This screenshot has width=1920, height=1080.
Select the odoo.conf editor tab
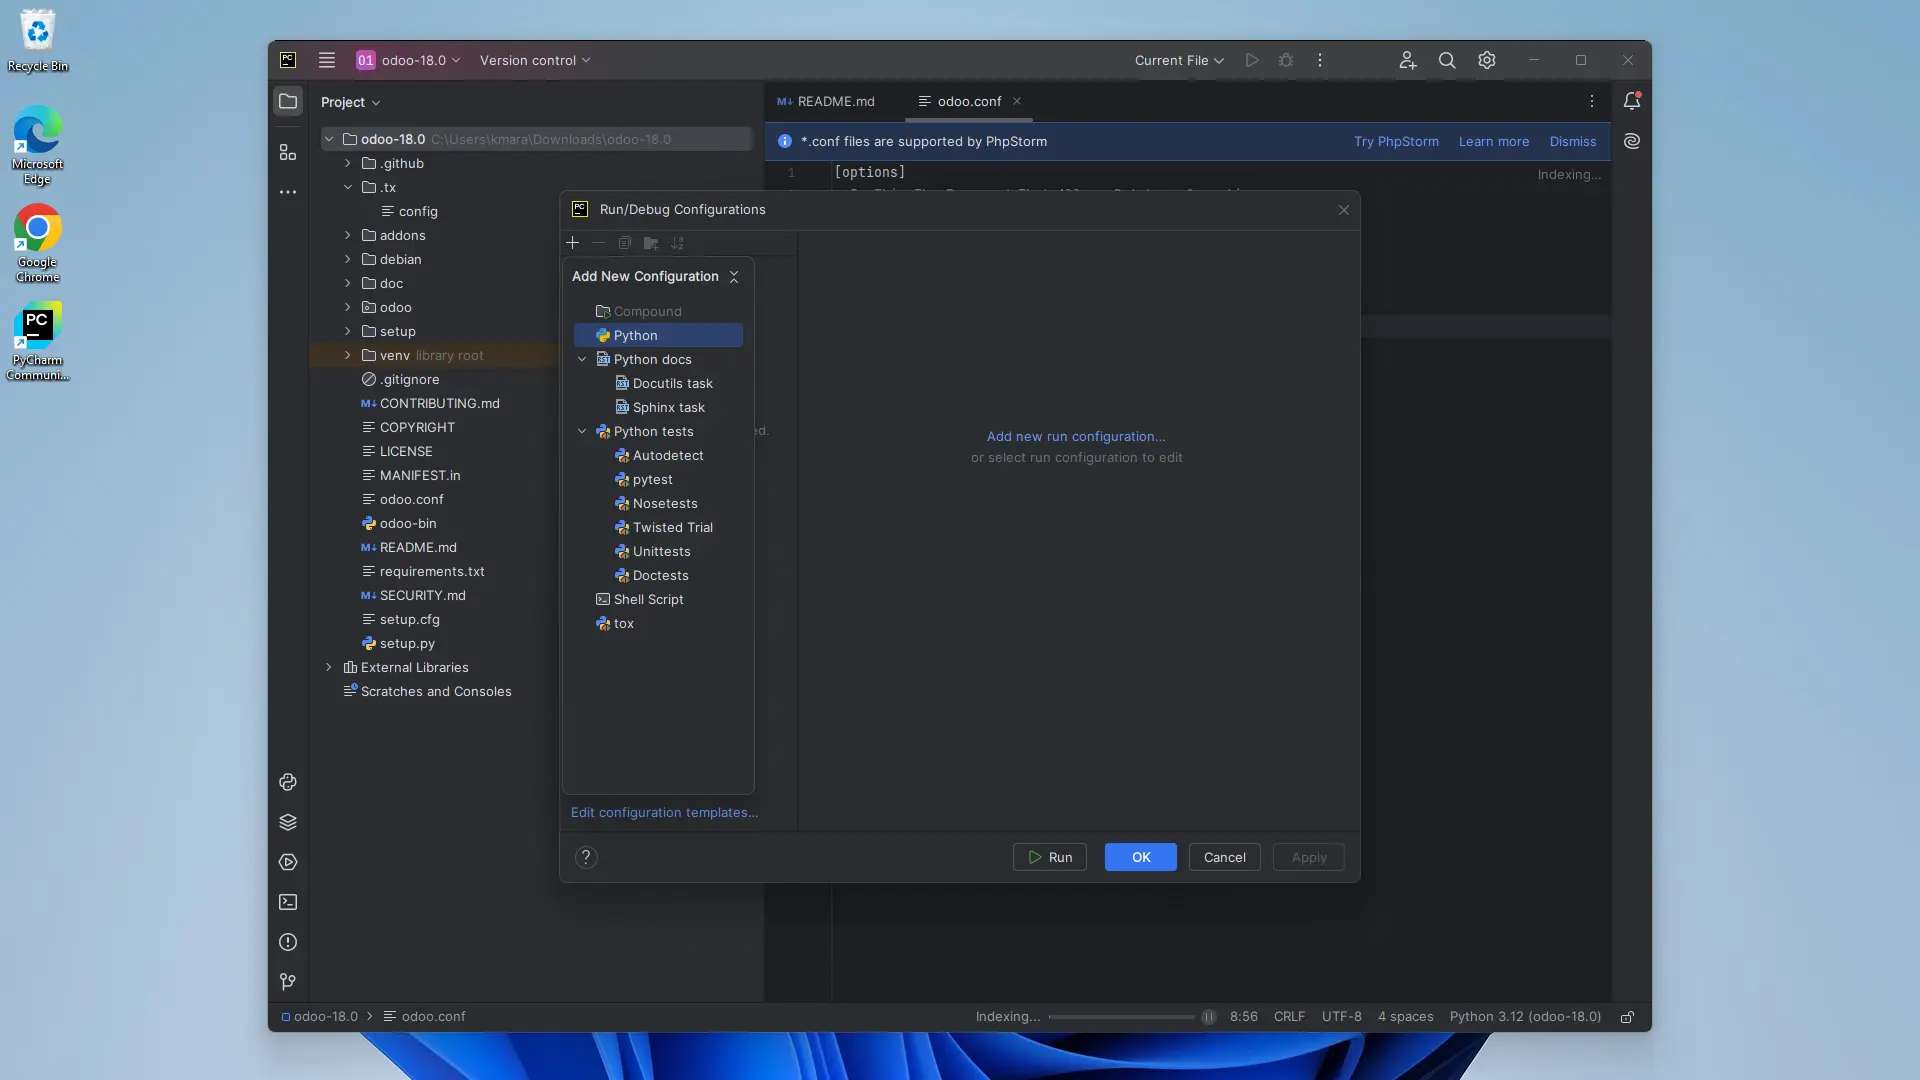pos(969,101)
